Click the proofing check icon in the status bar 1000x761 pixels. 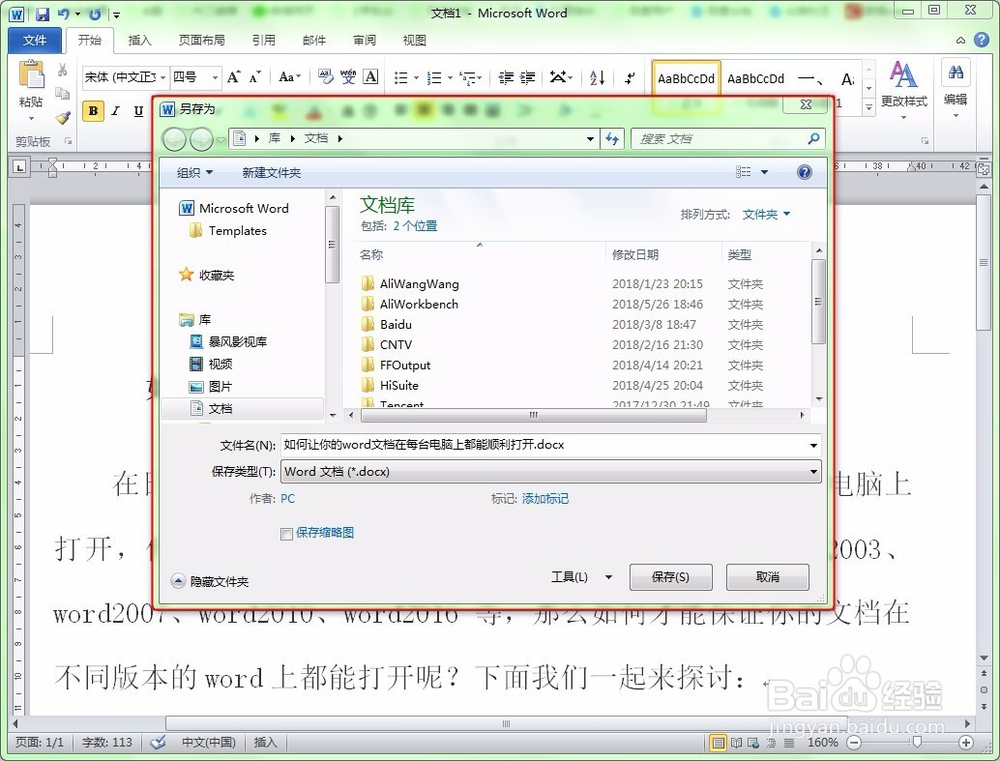[x=158, y=742]
